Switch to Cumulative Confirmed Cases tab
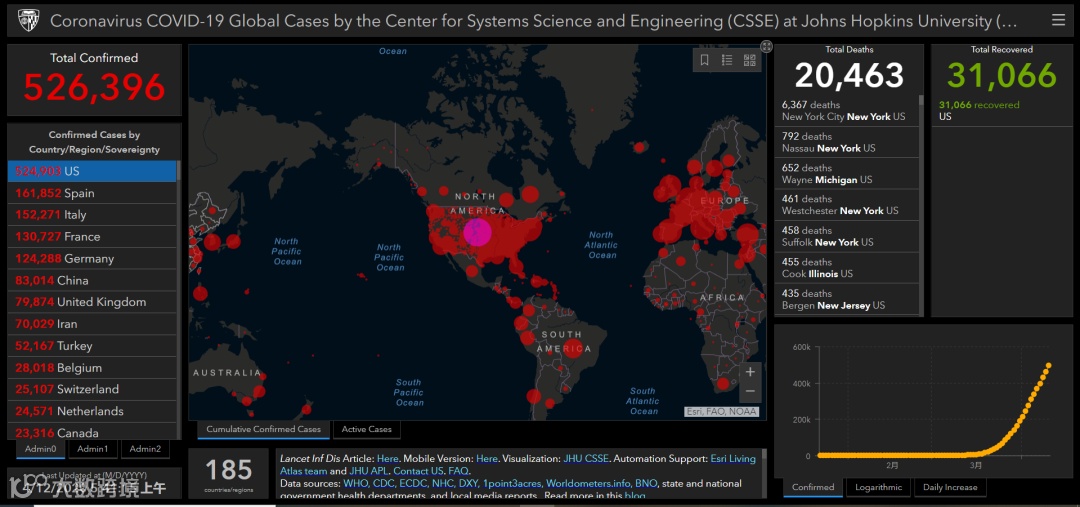 [263, 429]
